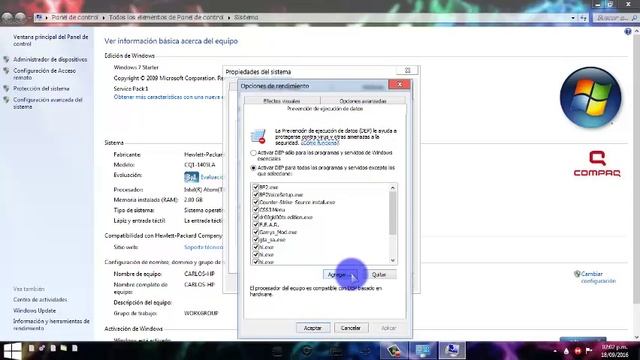The width and height of the screenshot is (640, 360).
Task: Toggle the CSS3 Menu checkbox
Action: pos(256,209)
